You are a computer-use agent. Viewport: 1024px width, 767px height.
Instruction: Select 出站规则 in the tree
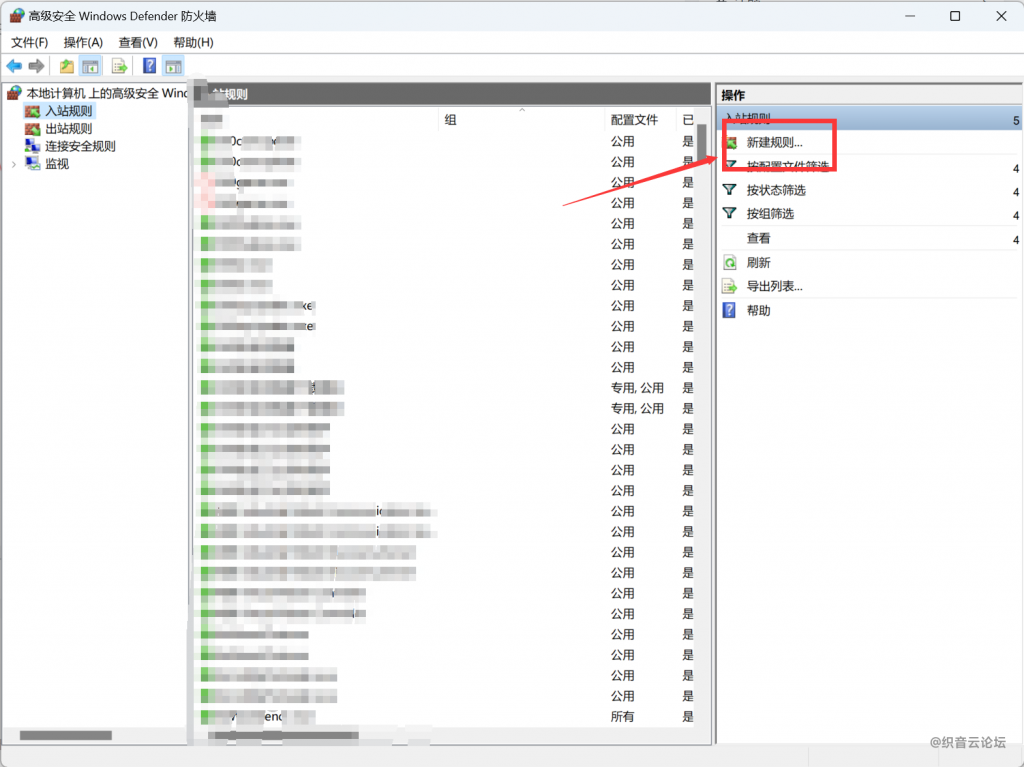pos(69,129)
